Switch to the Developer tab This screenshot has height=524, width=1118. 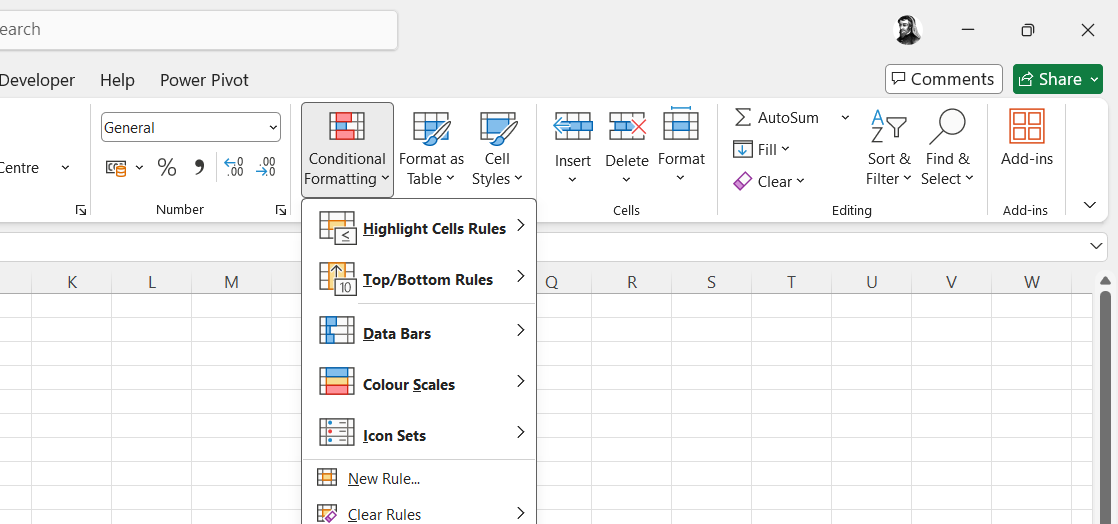(37, 80)
